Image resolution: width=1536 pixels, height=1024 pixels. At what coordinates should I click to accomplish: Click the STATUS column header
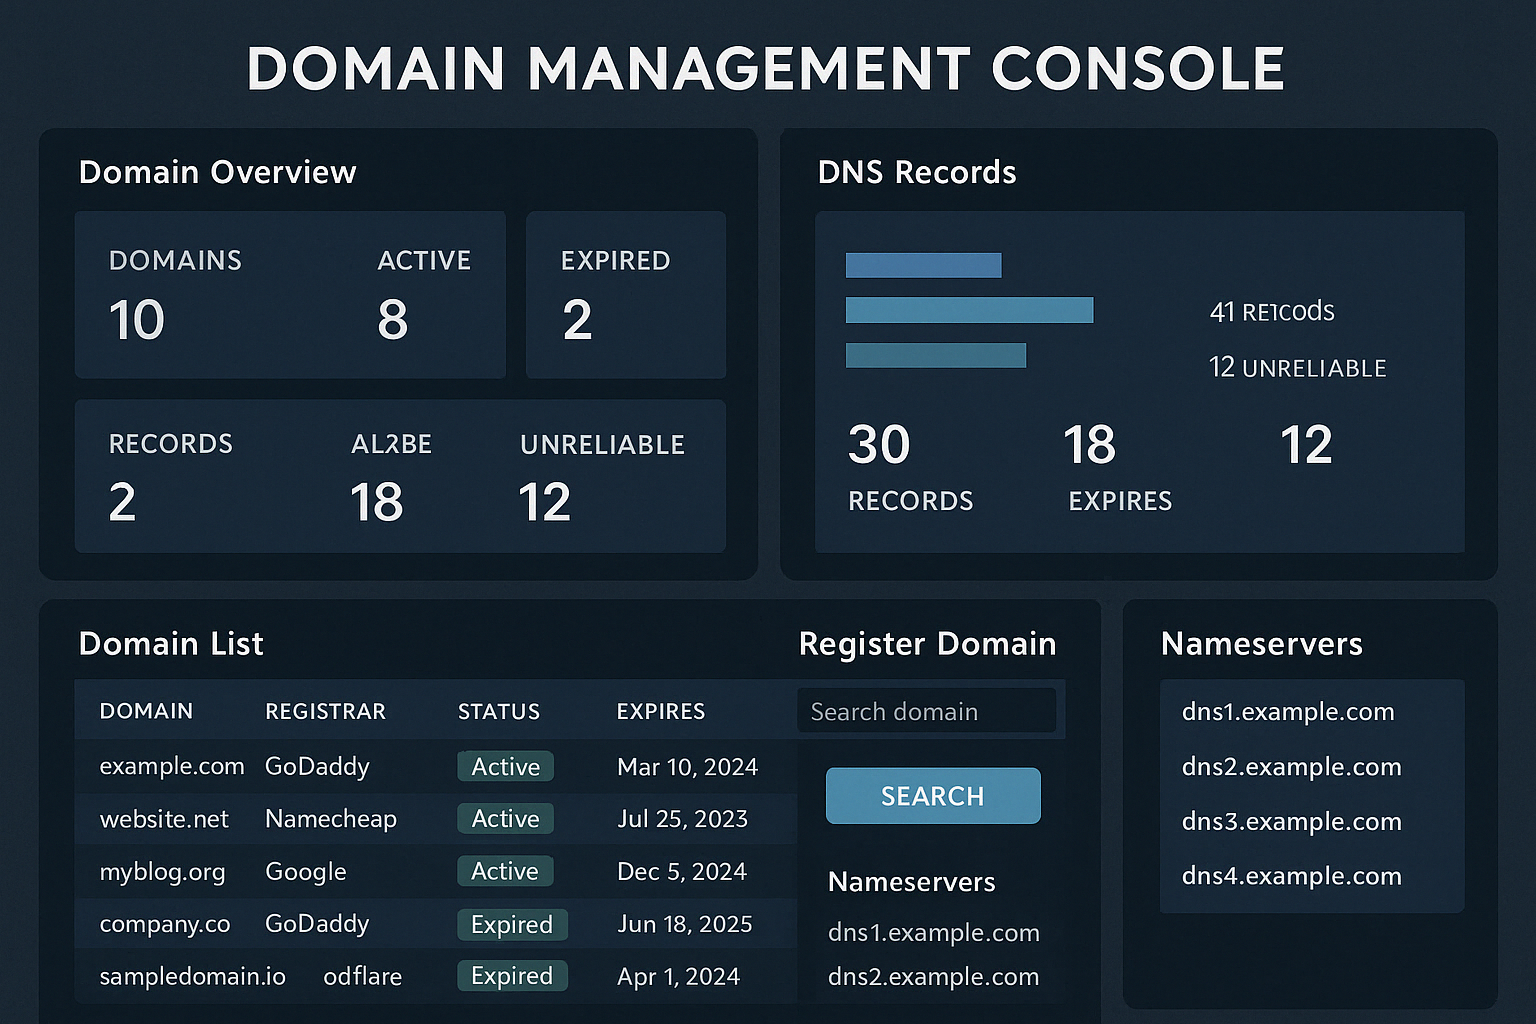click(x=499, y=711)
